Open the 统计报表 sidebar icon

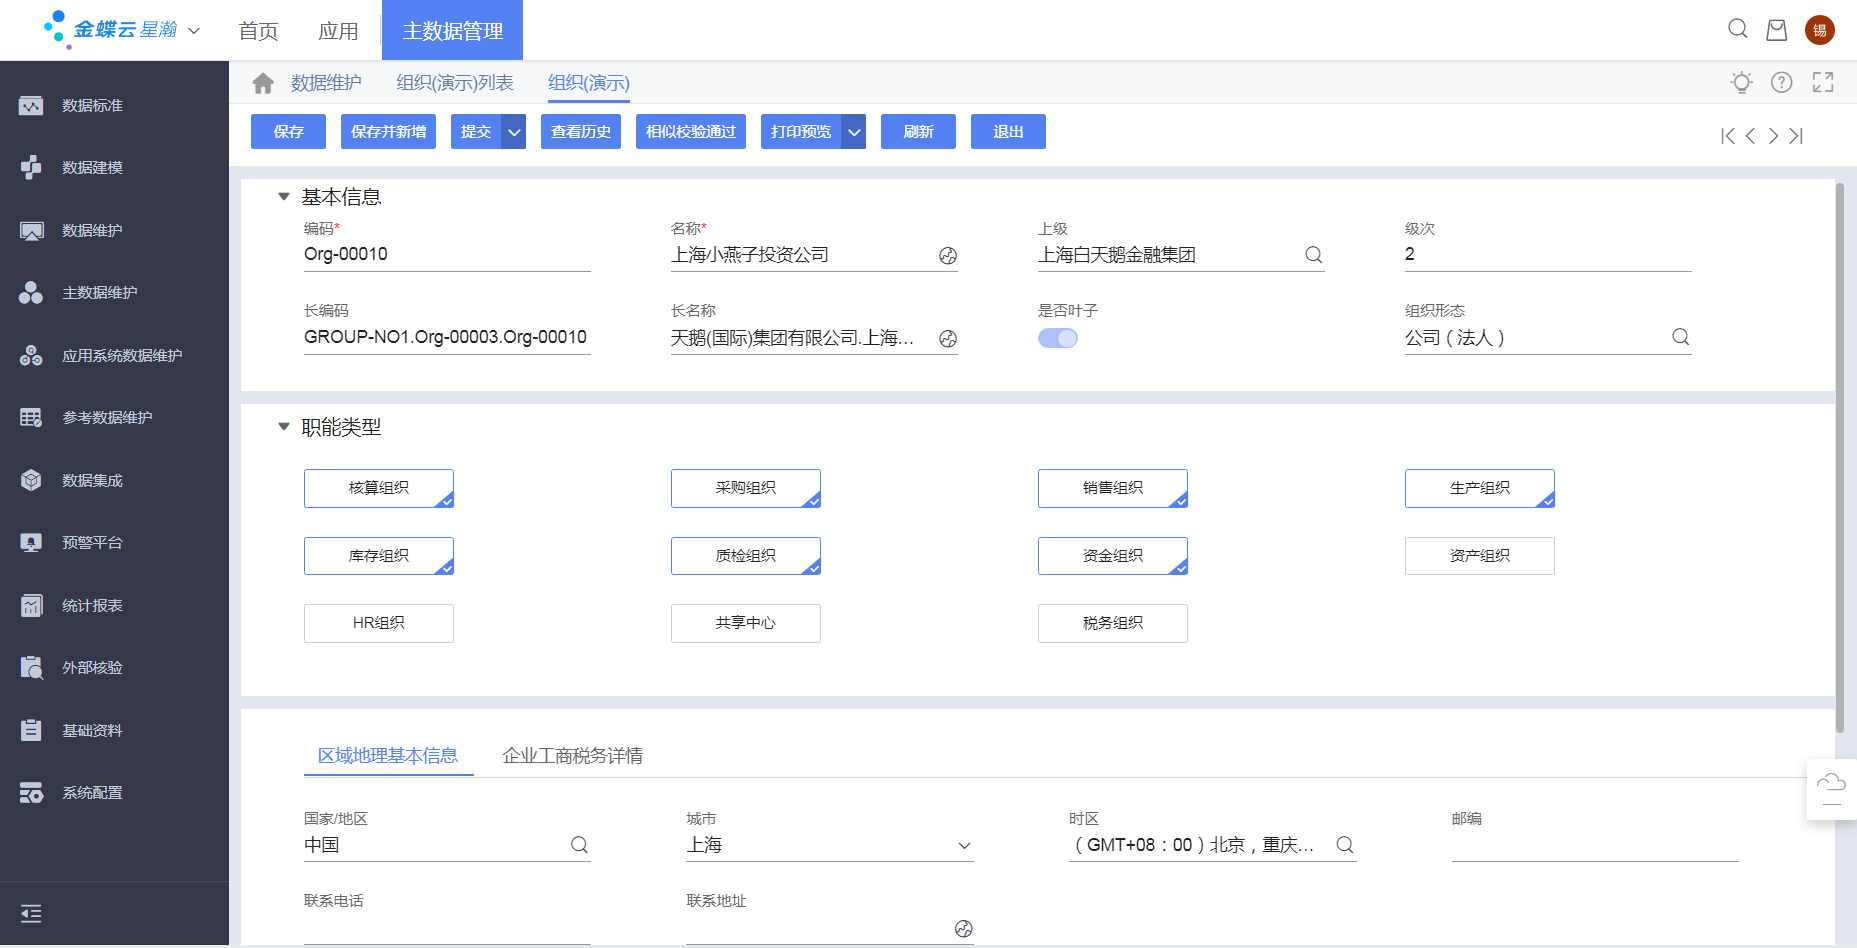31,606
